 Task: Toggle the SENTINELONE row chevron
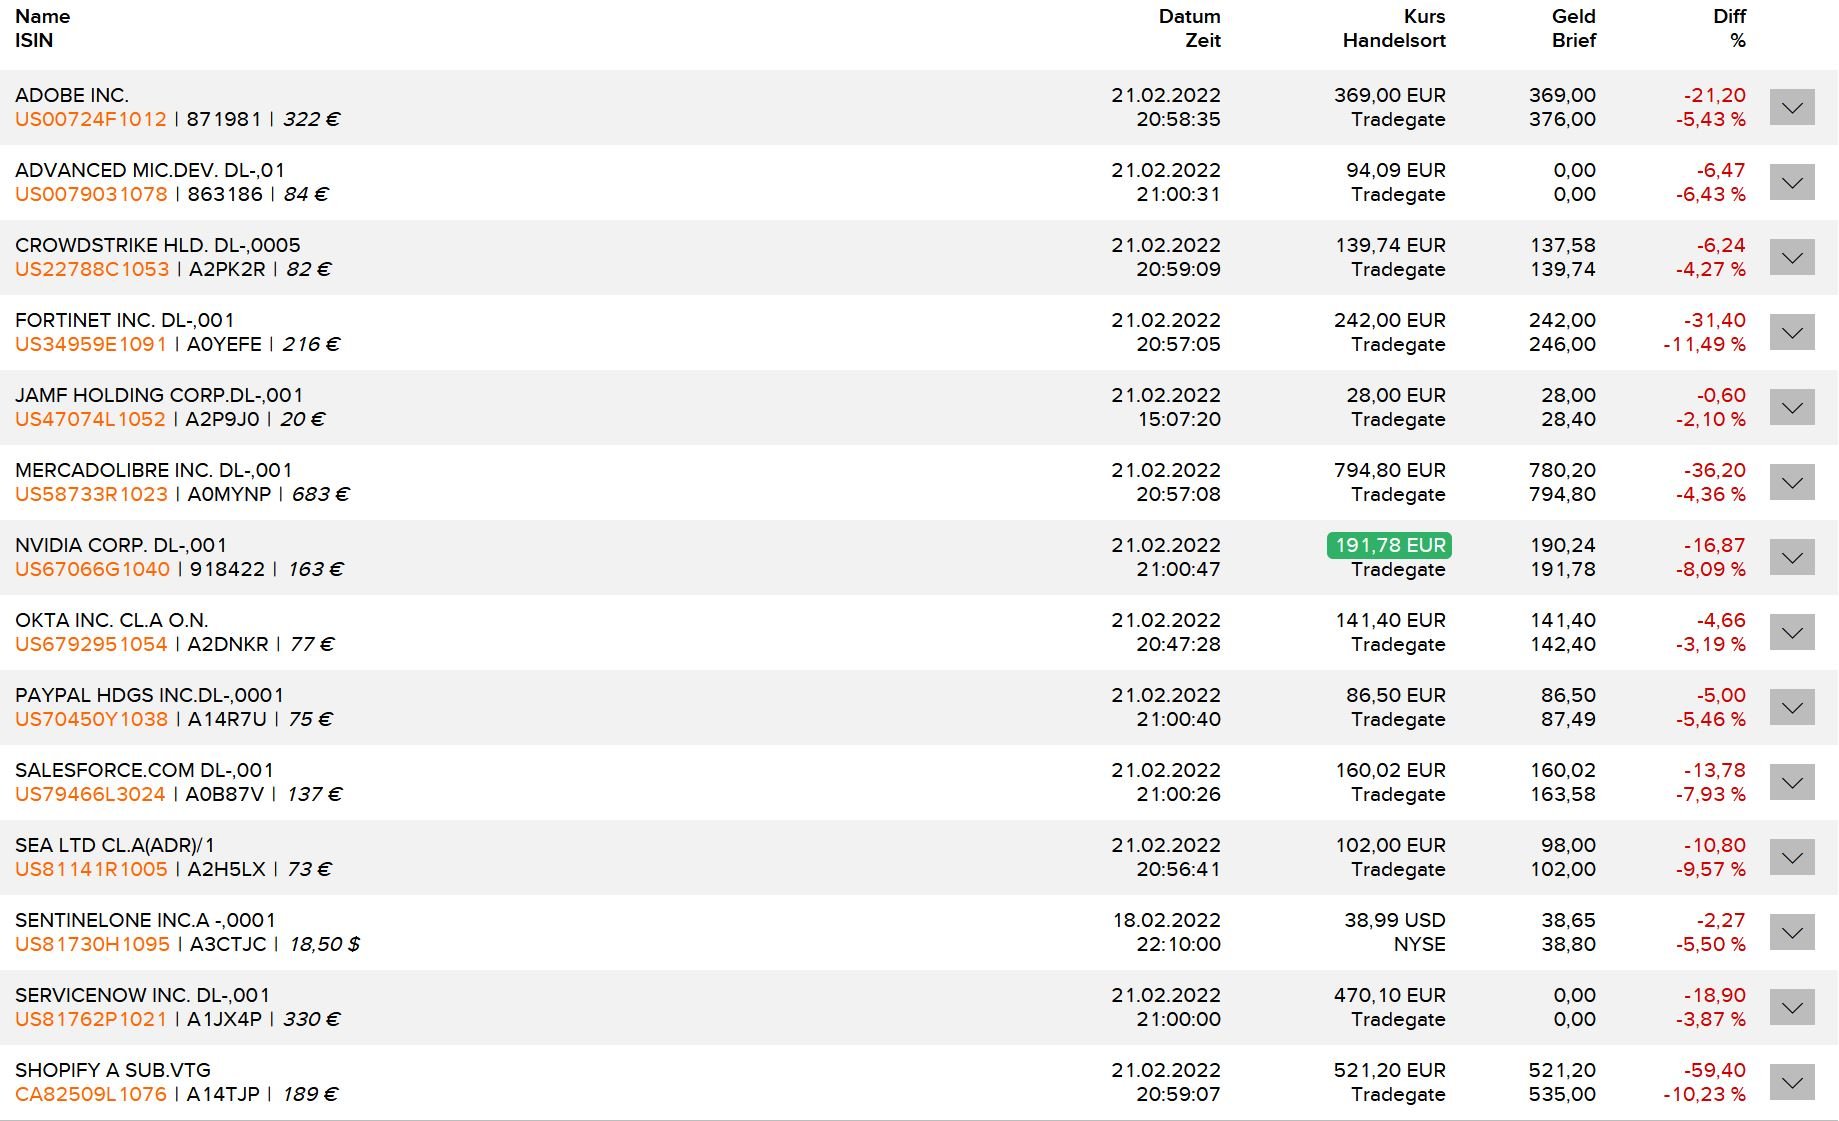(1791, 932)
